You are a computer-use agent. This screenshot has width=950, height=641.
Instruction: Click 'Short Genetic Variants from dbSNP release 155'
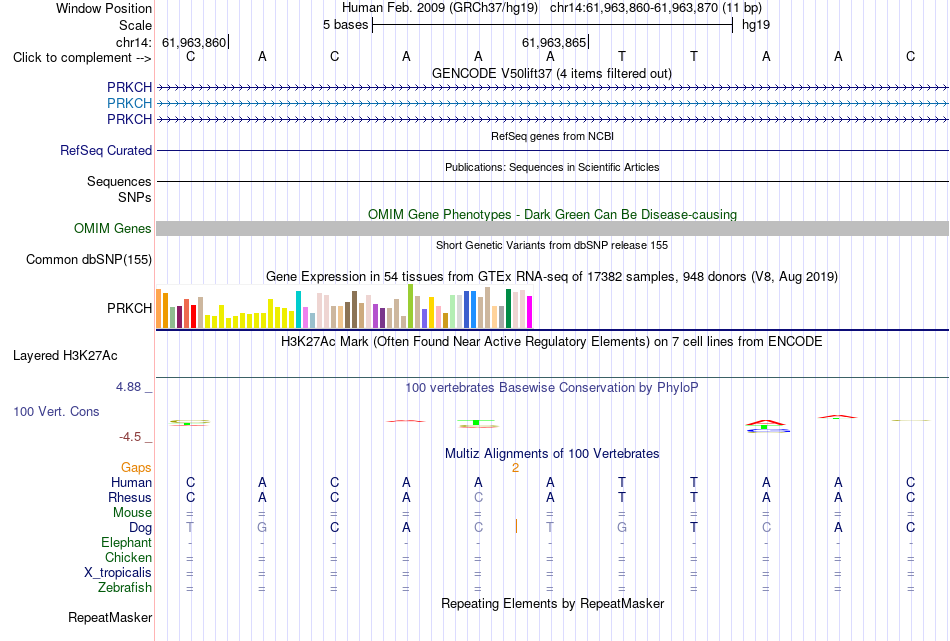coord(552,245)
